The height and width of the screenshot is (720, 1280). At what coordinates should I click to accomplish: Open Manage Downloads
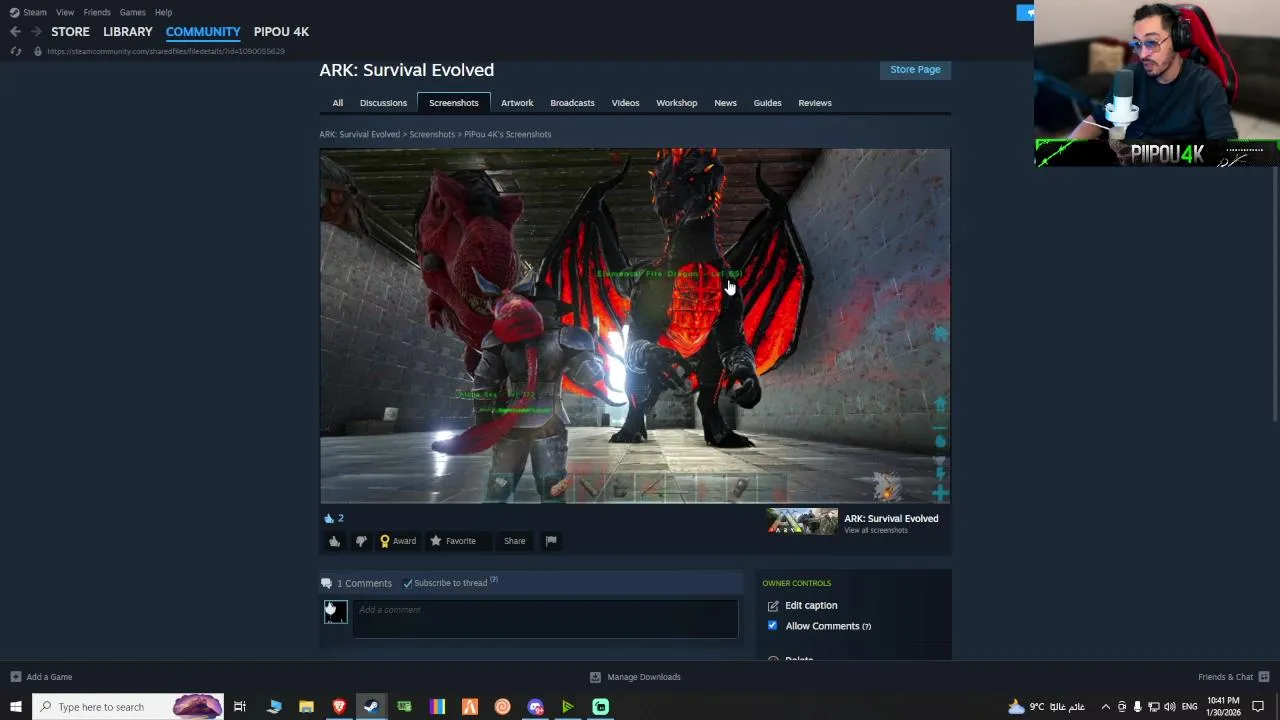point(635,677)
